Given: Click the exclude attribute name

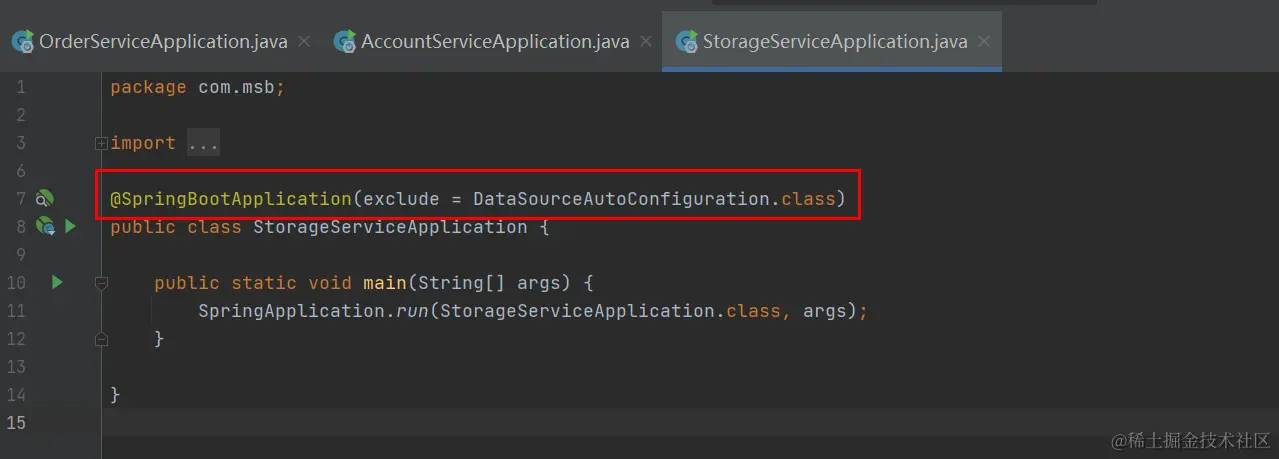Looking at the screenshot, I should (401, 199).
